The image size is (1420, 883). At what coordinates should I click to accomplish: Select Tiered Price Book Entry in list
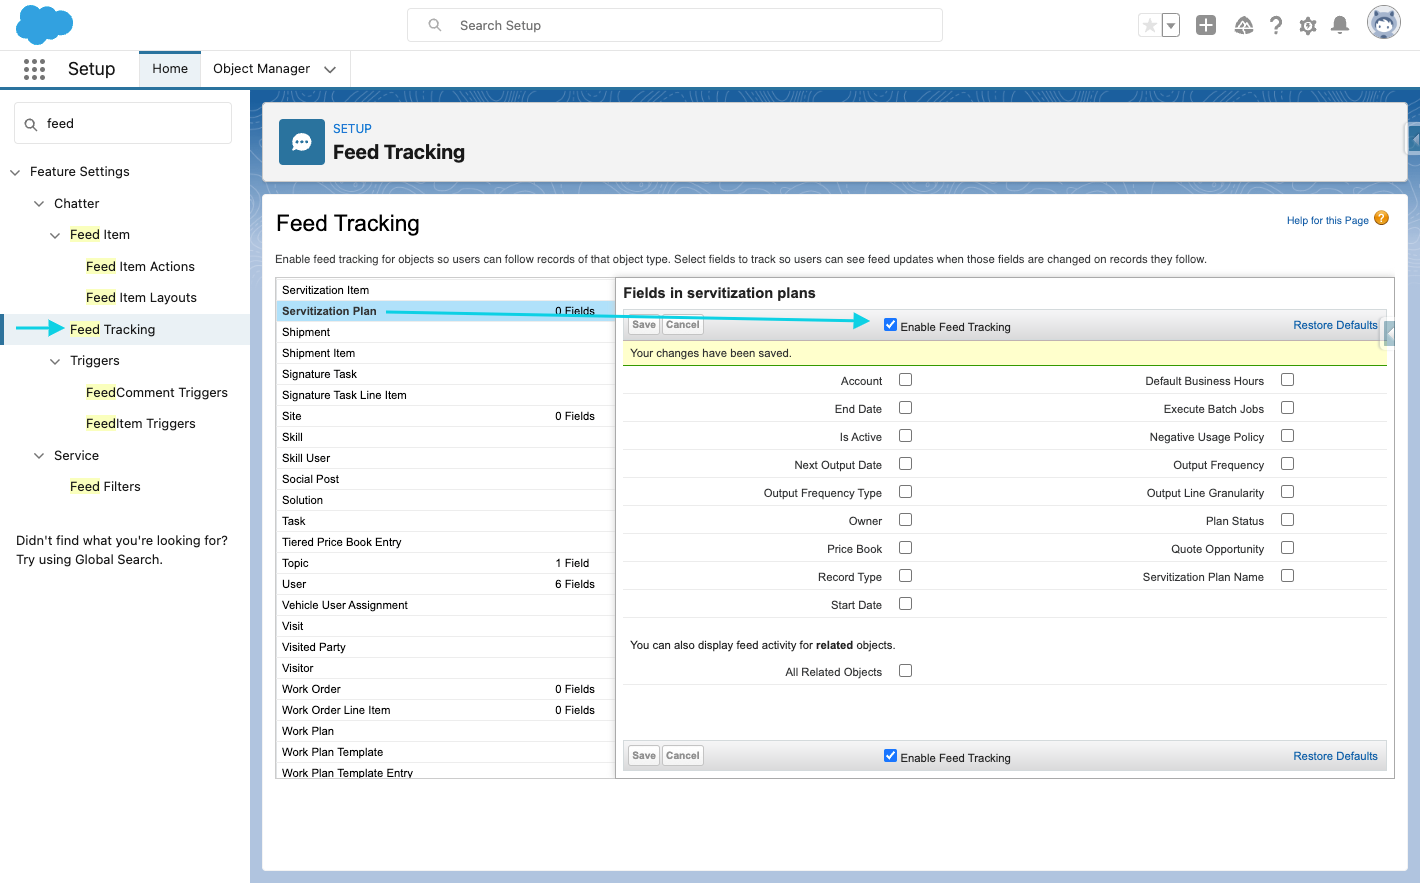(445, 542)
